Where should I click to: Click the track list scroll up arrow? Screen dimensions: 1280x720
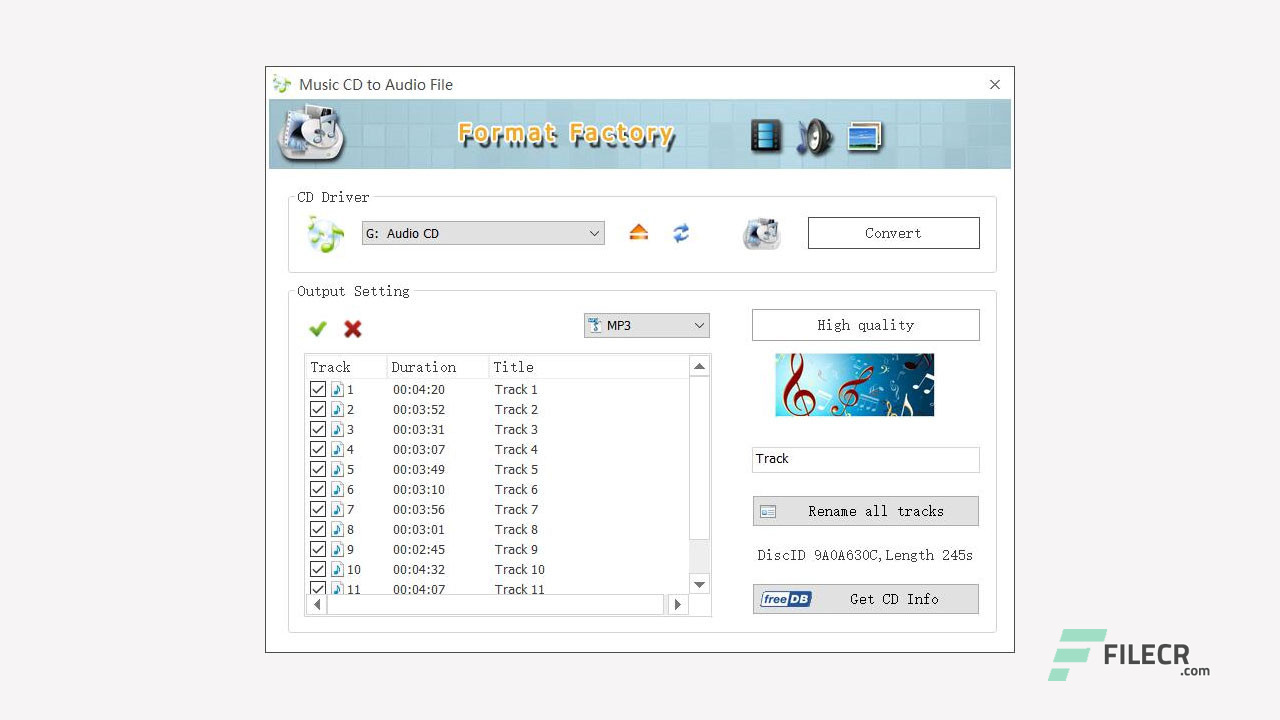[x=700, y=367]
